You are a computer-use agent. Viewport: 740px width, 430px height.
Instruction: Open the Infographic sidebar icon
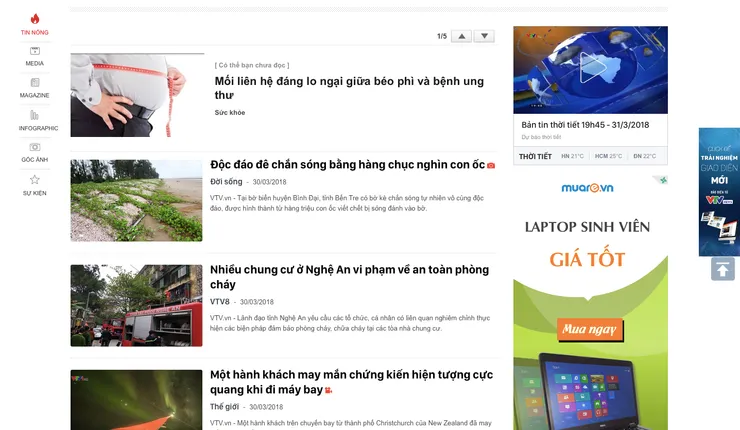coord(34,115)
